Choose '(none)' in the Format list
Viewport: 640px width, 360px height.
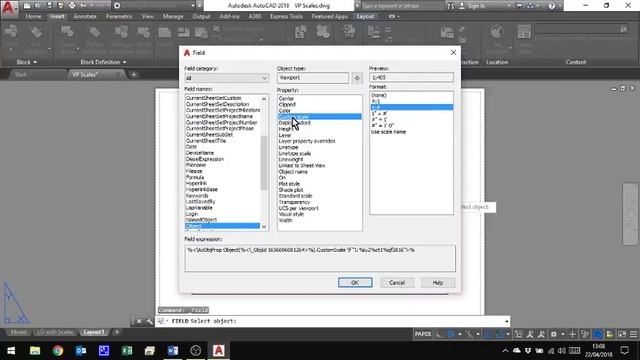click(x=379, y=95)
